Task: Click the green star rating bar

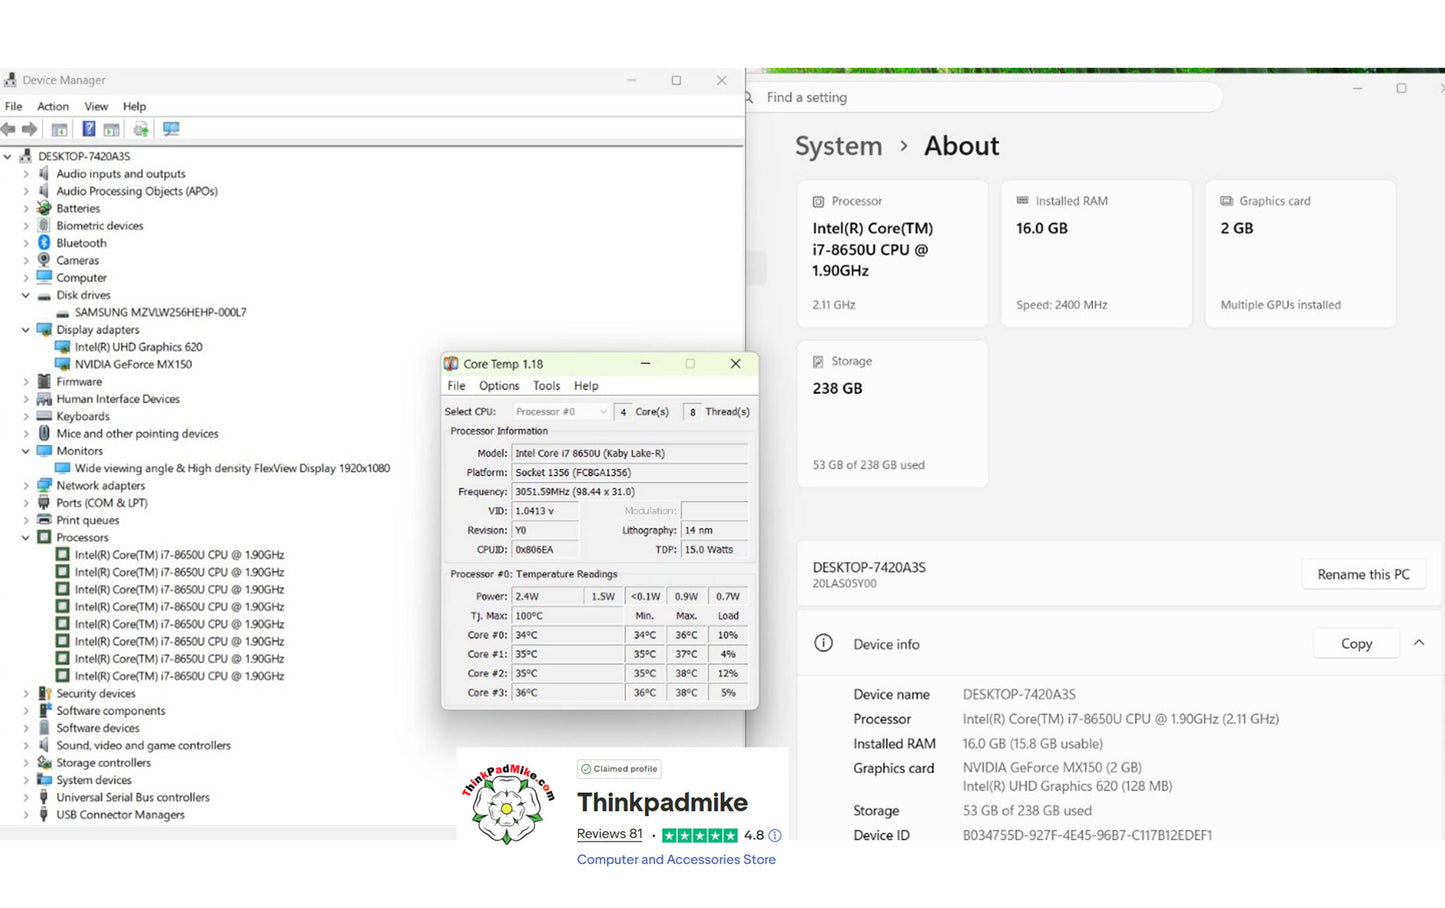Action: pyautogui.click(x=700, y=835)
